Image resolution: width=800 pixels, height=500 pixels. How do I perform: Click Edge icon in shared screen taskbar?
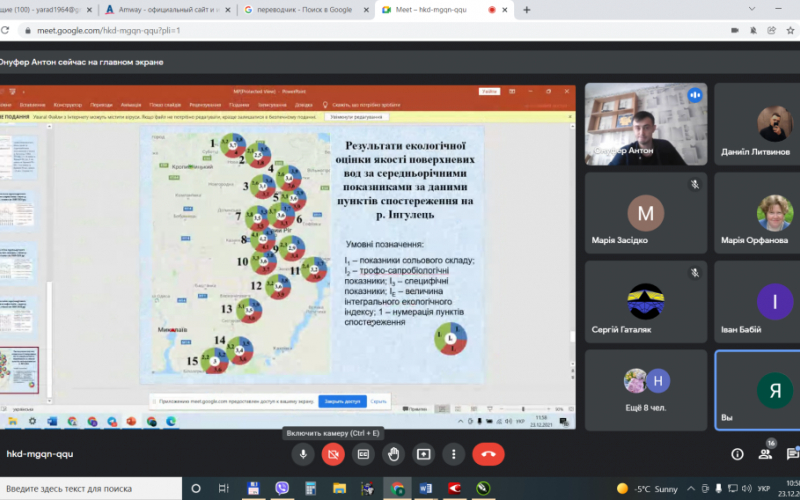170,421
